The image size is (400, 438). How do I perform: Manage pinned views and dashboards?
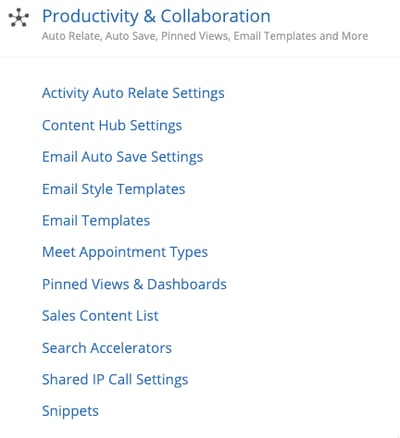tap(134, 284)
